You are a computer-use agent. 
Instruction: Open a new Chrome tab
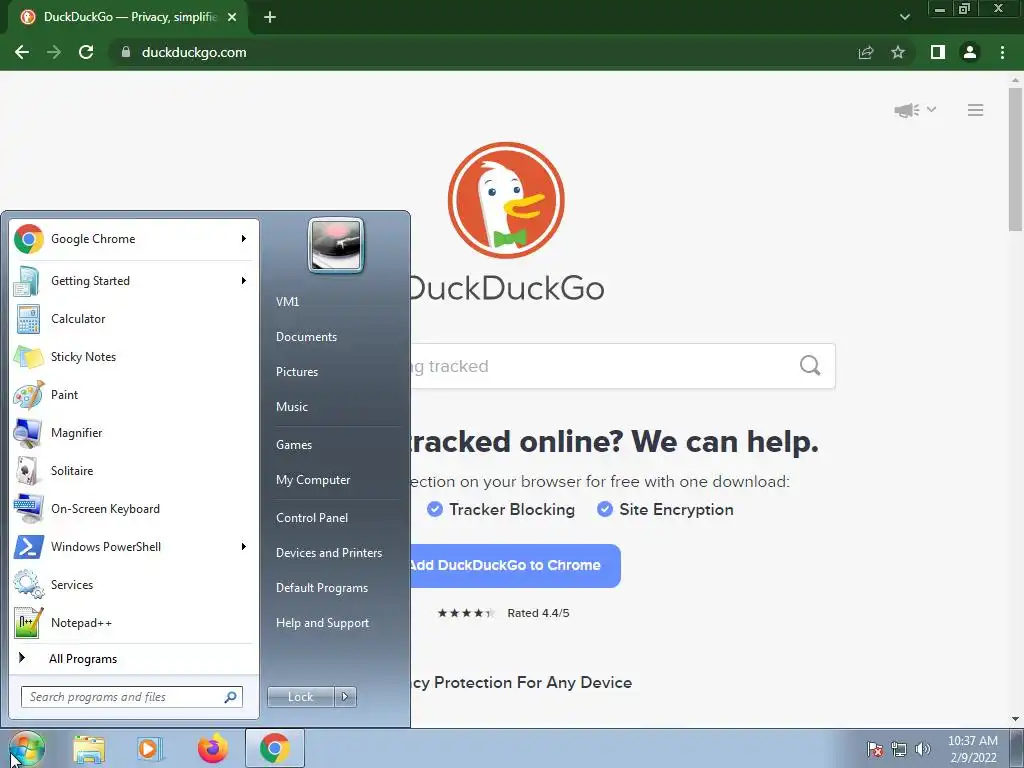(270, 17)
